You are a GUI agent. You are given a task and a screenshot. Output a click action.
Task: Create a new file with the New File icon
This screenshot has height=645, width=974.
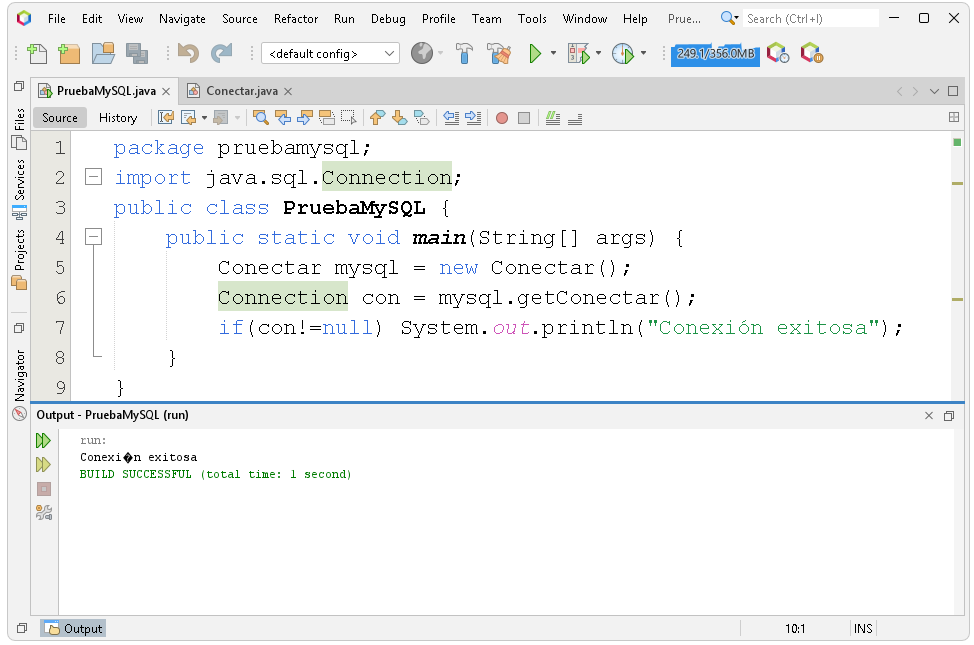[x=37, y=53]
